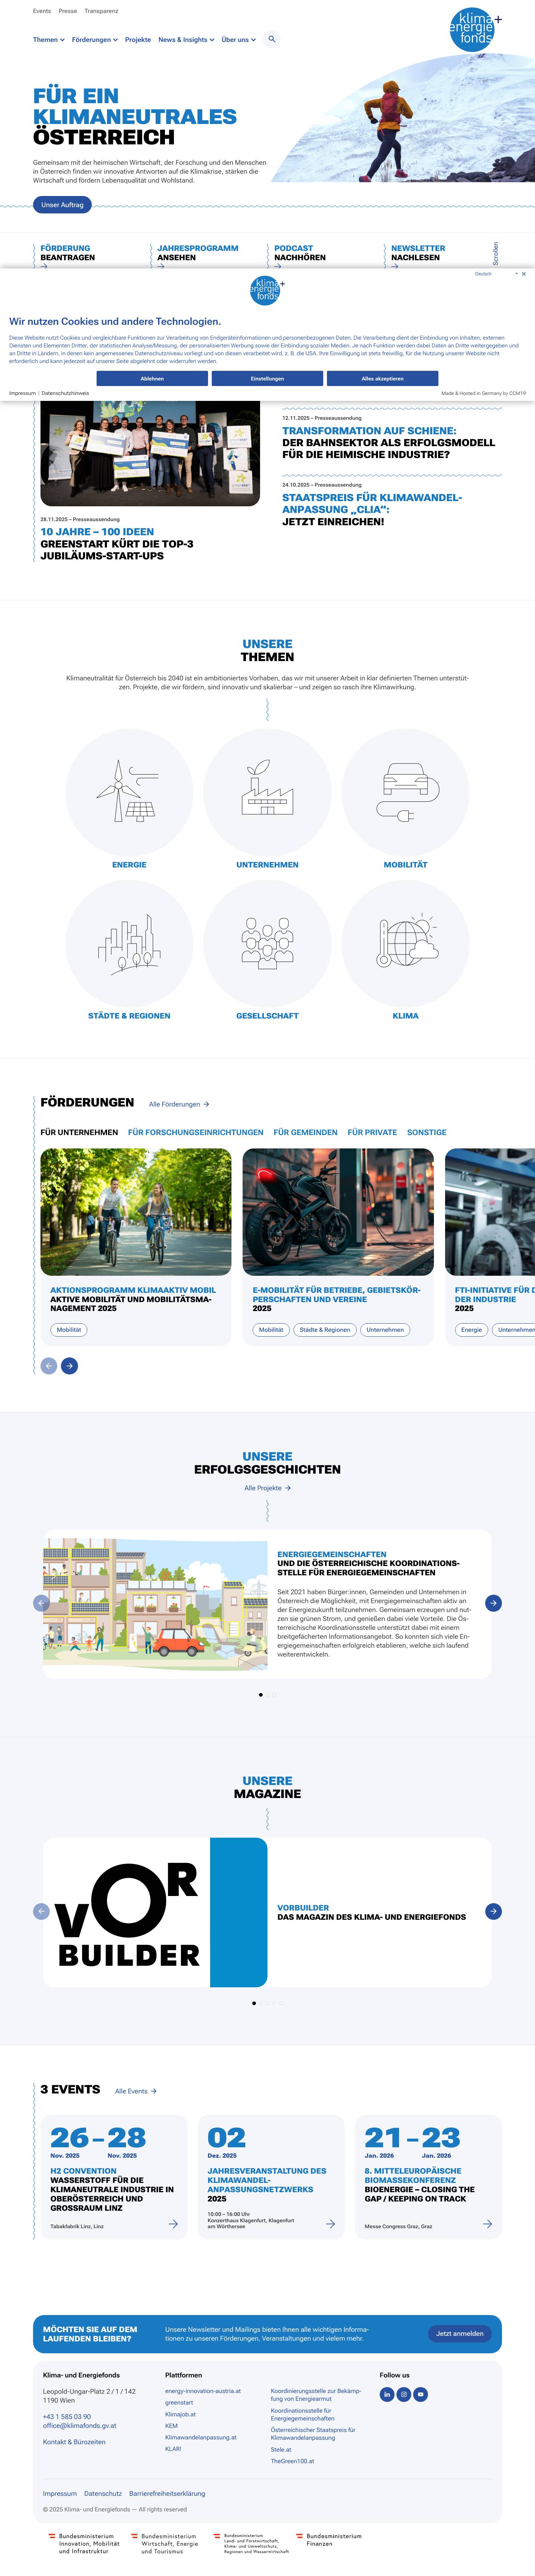The height and width of the screenshot is (2576, 535).
Task: Advance Erfolgsgeschichten carousel with right arrow
Action: (x=493, y=1603)
